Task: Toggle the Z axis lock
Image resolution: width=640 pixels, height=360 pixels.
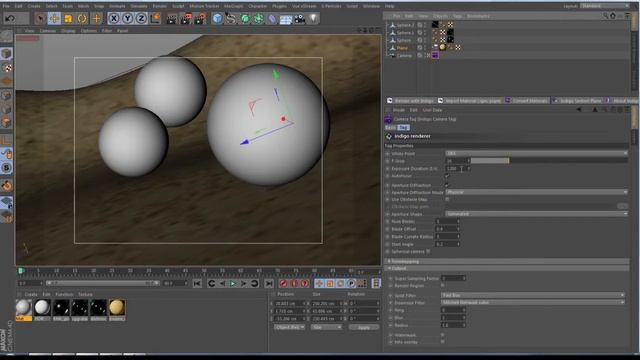Action: click(x=141, y=18)
